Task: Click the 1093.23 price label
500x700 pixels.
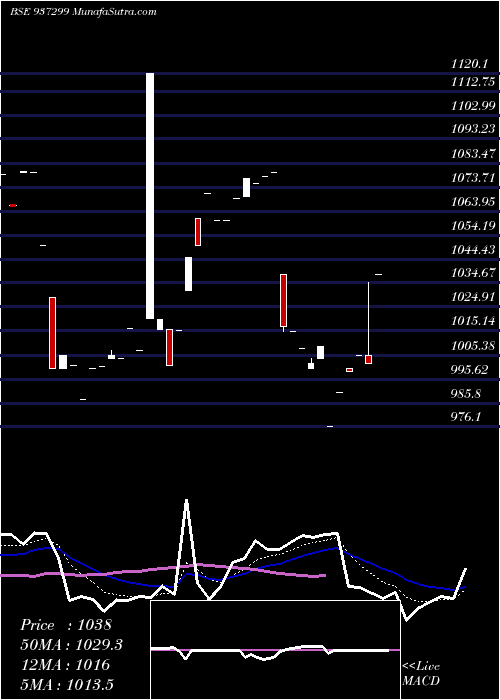Action: pos(473,129)
